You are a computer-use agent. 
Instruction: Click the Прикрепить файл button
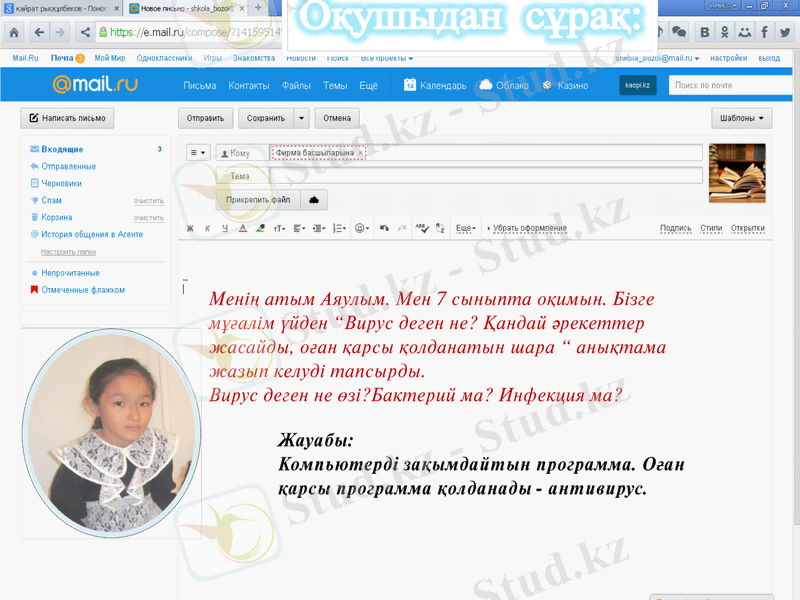(x=258, y=200)
